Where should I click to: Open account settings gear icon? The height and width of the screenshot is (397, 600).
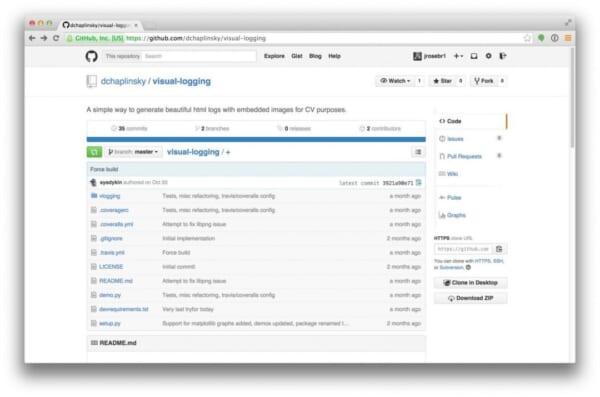click(489, 56)
